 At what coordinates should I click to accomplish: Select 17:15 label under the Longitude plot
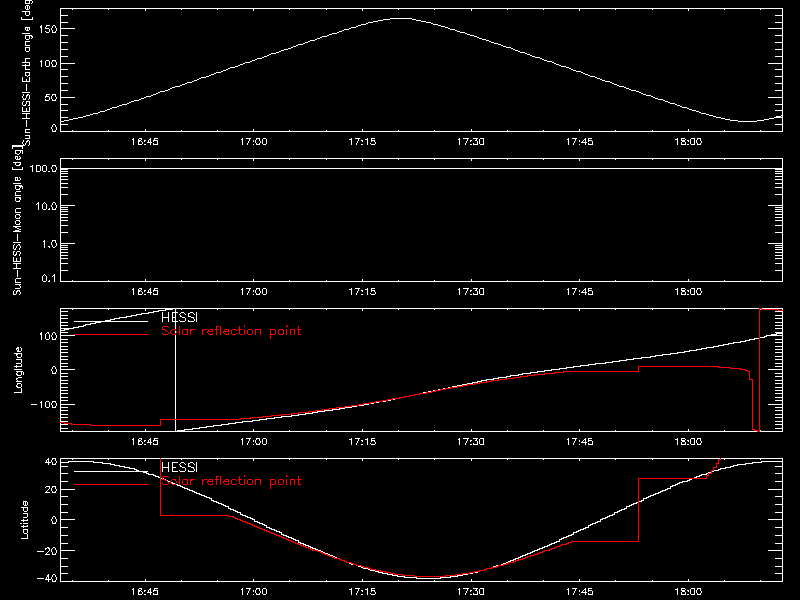coord(362,442)
